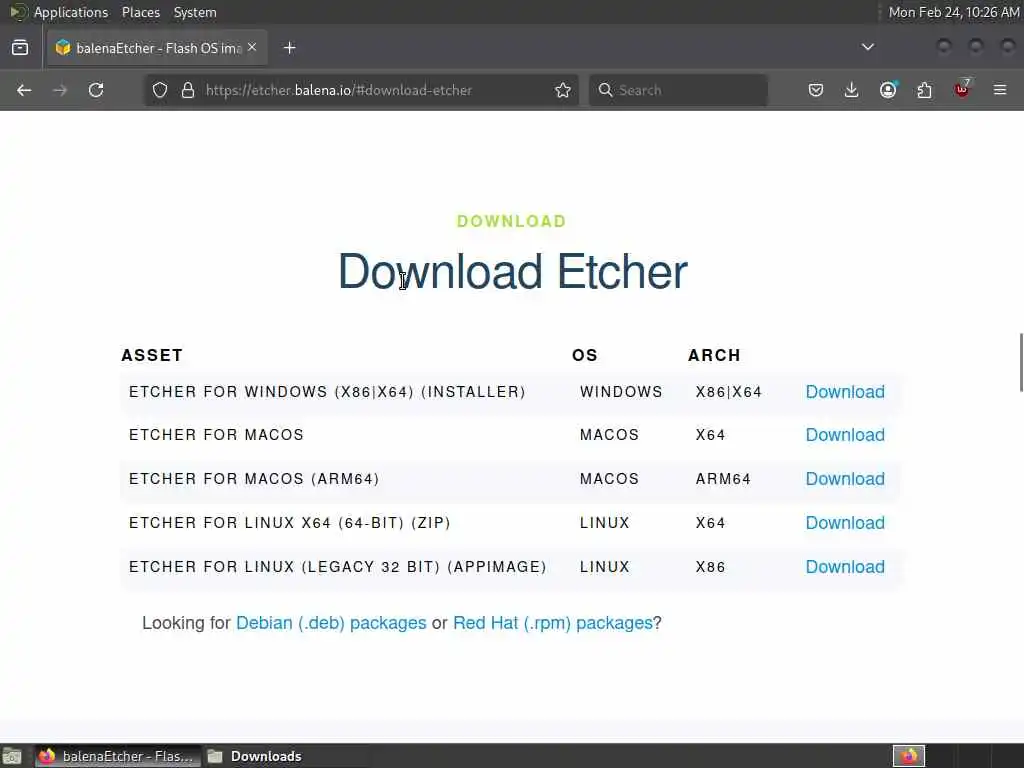
Task: Download Etcher for macOS ARM64
Action: click(845, 479)
